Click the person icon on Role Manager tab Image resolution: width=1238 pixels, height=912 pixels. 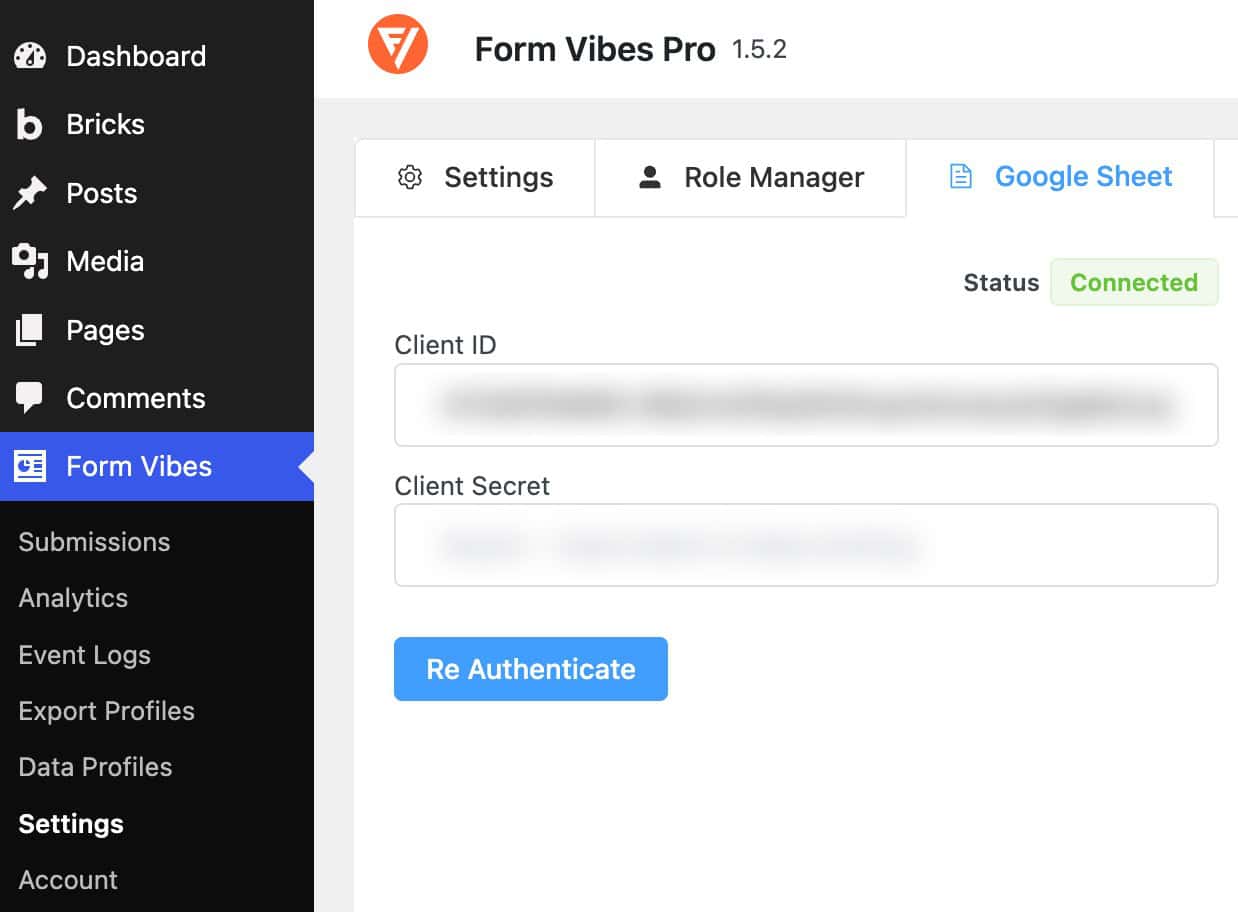tap(650, 178)
